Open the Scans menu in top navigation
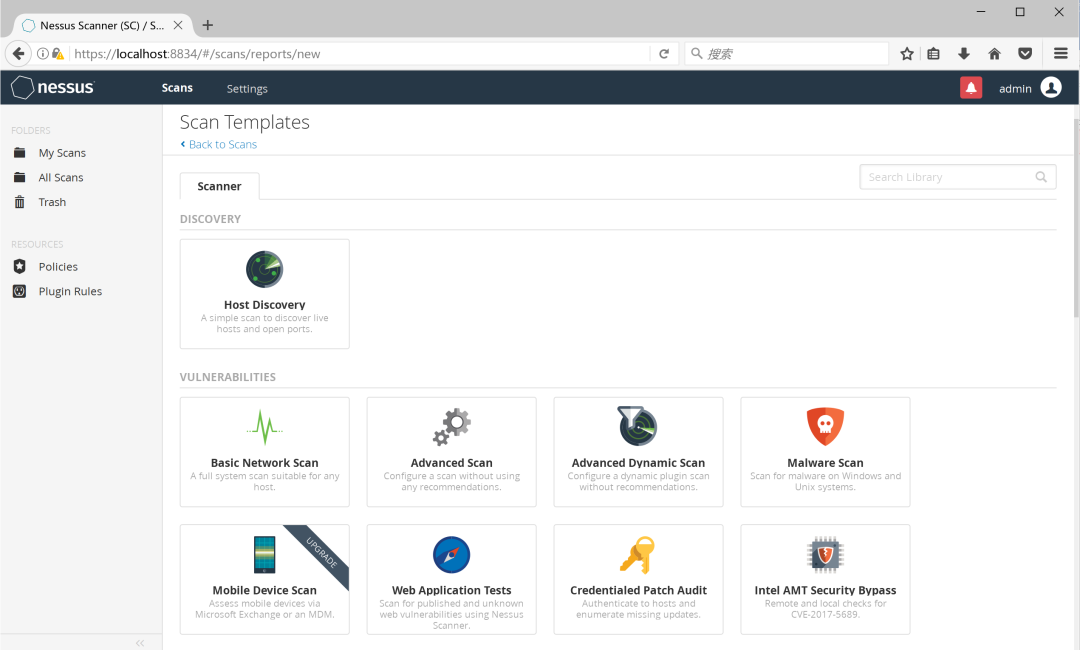The image size is (1080, 650). (x=177, y=88)
